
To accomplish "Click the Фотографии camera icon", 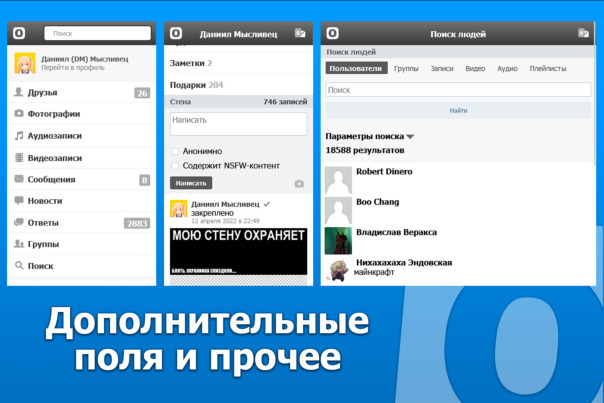I will coord(18,113).
